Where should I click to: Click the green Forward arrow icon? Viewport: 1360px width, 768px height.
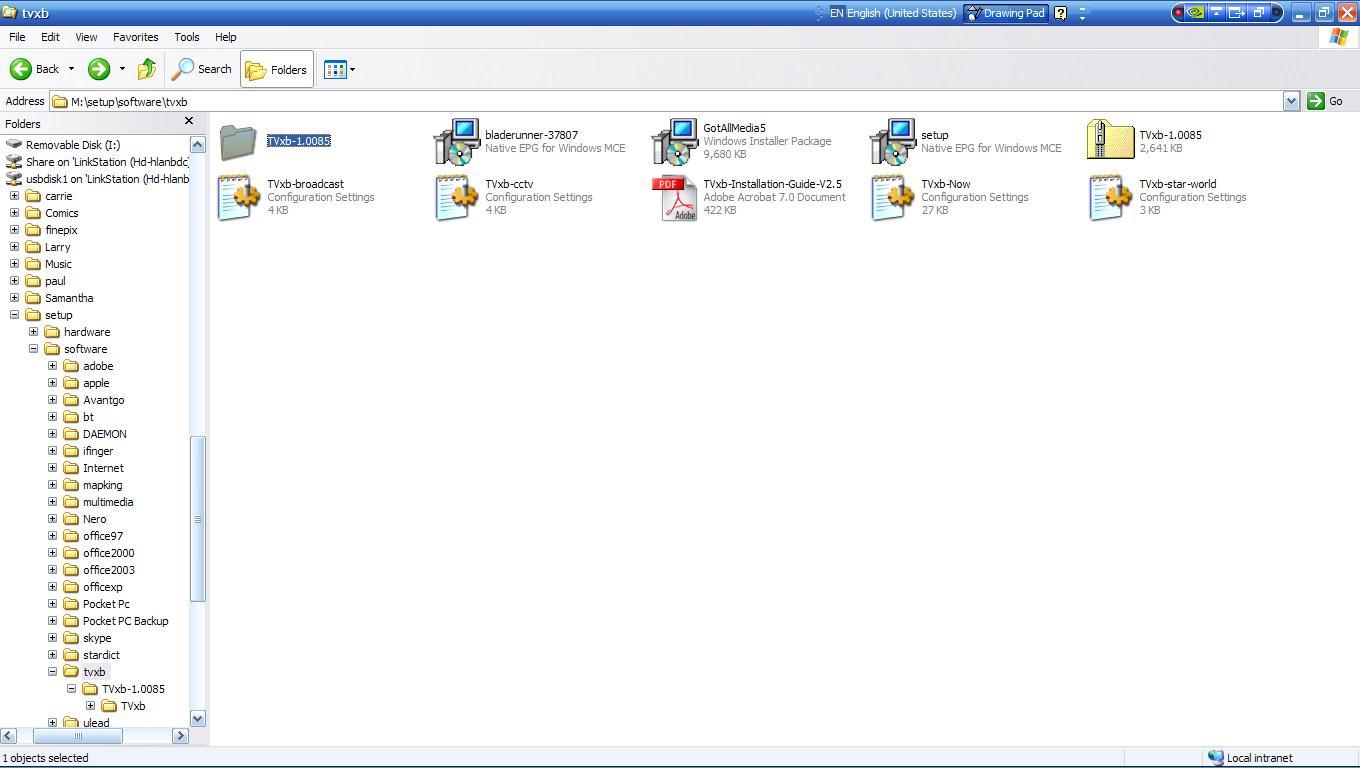pos(98,69)
